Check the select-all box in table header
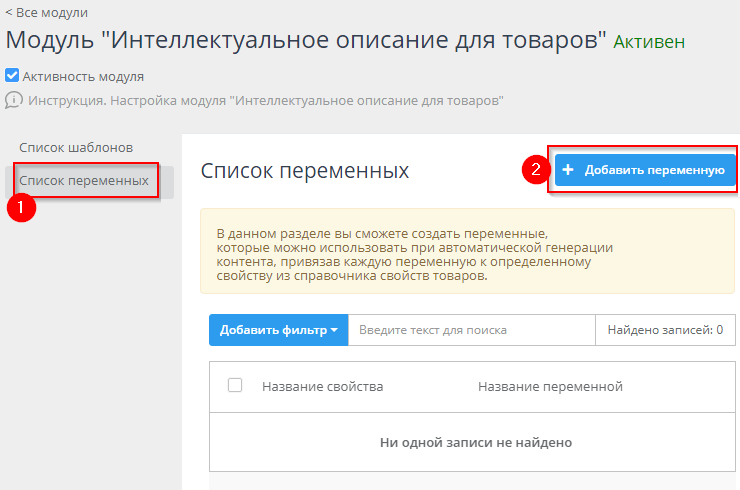740x490 pixels. click(x=235, y=386)
